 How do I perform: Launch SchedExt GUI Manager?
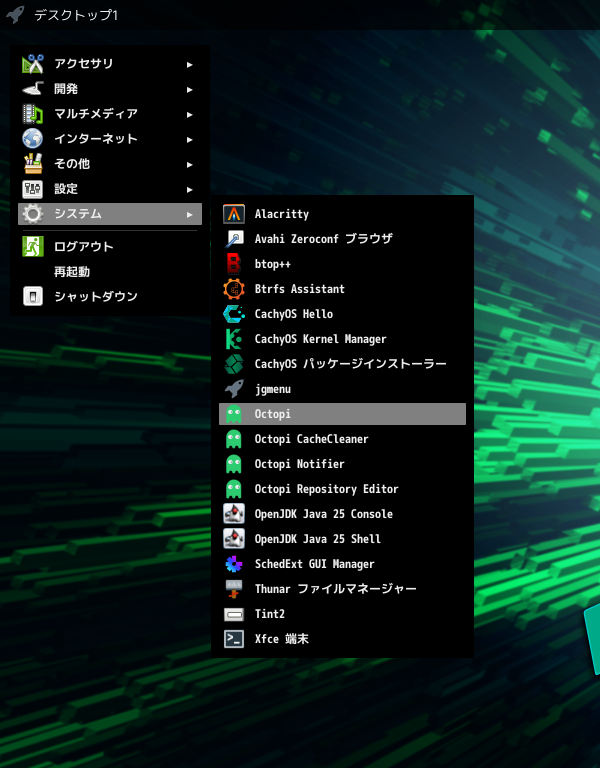342,564
